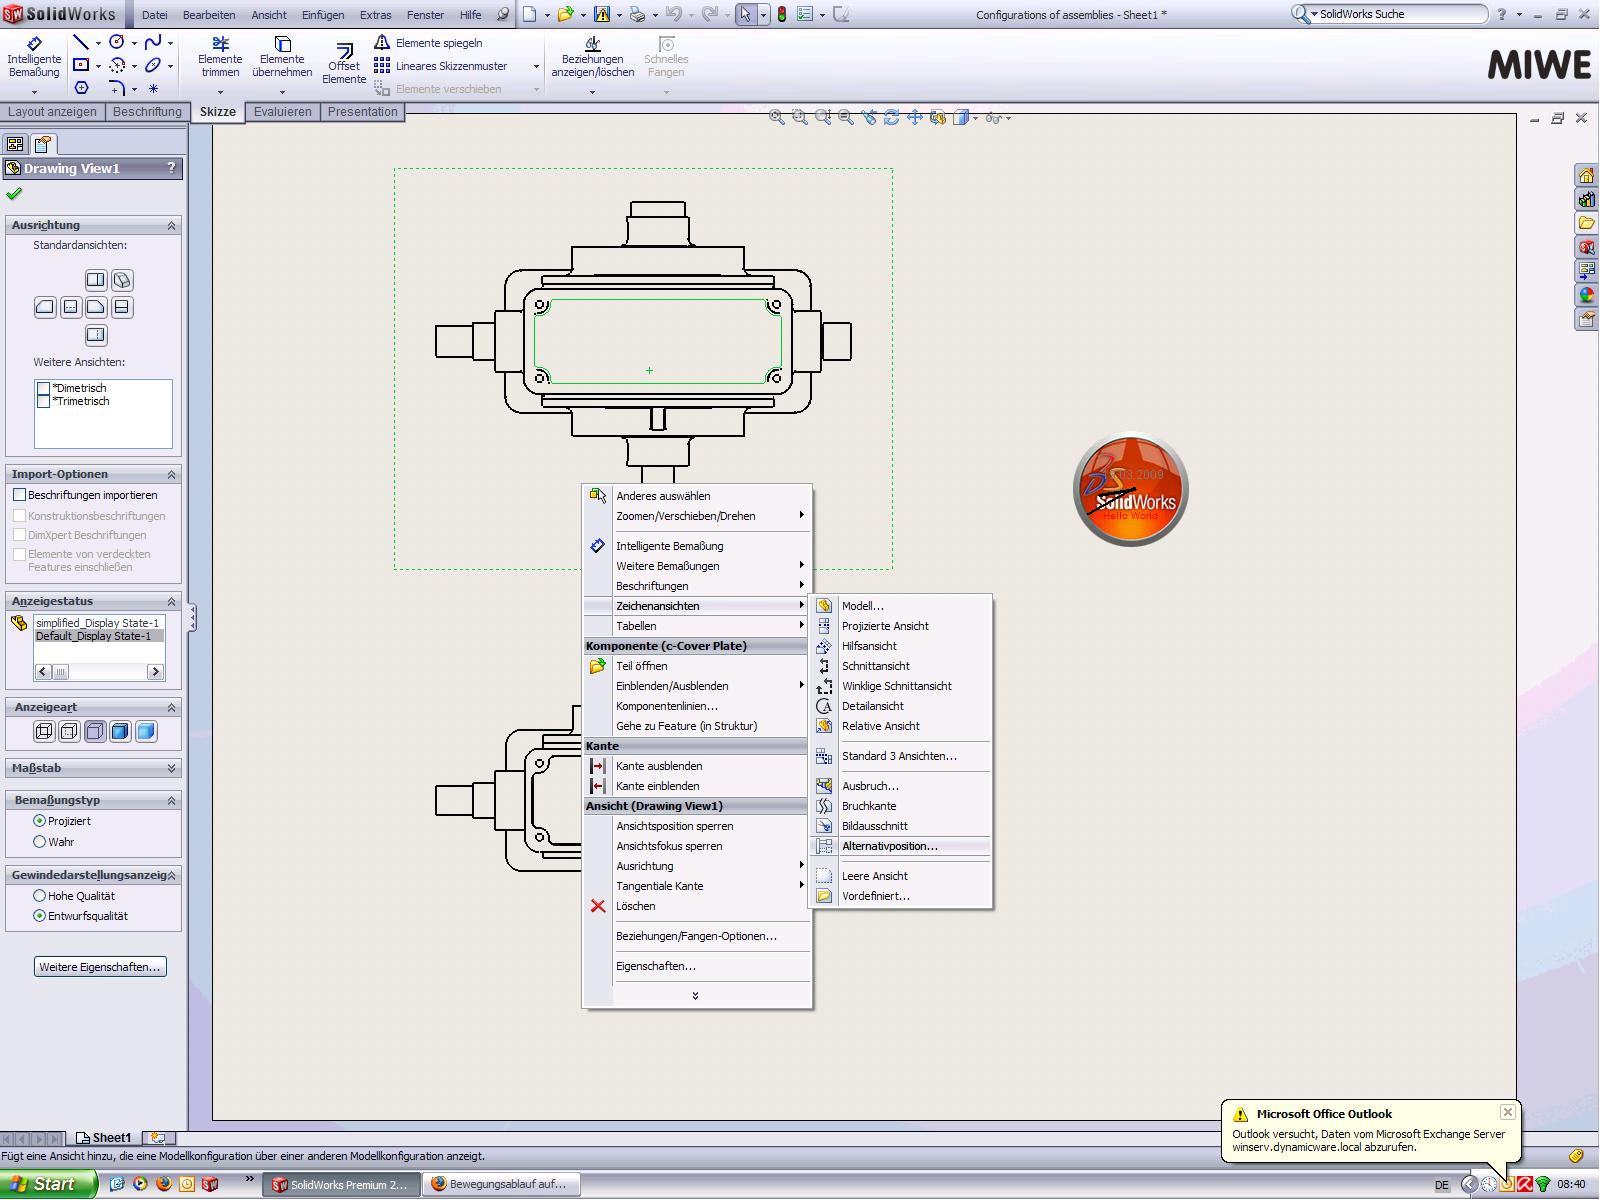The width and height of the screenshot is (1600, 1200).
Task: Expand more context menu items chevron
Action: [695, 996]
